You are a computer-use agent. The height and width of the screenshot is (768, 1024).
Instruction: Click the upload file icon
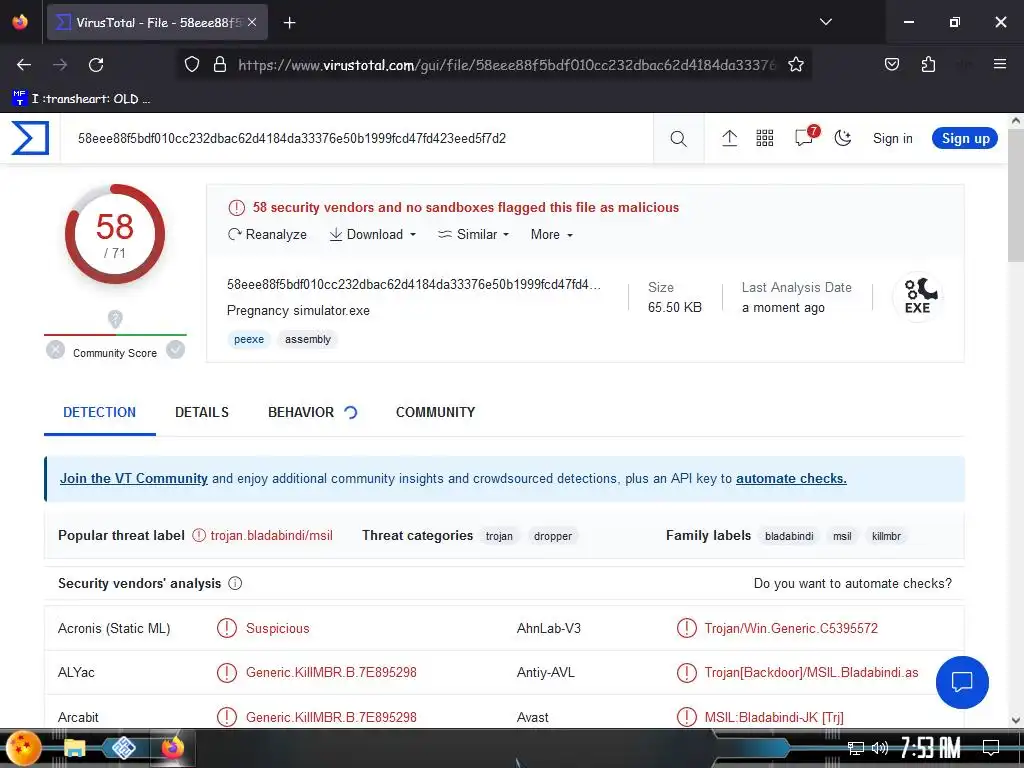[729, 138]
